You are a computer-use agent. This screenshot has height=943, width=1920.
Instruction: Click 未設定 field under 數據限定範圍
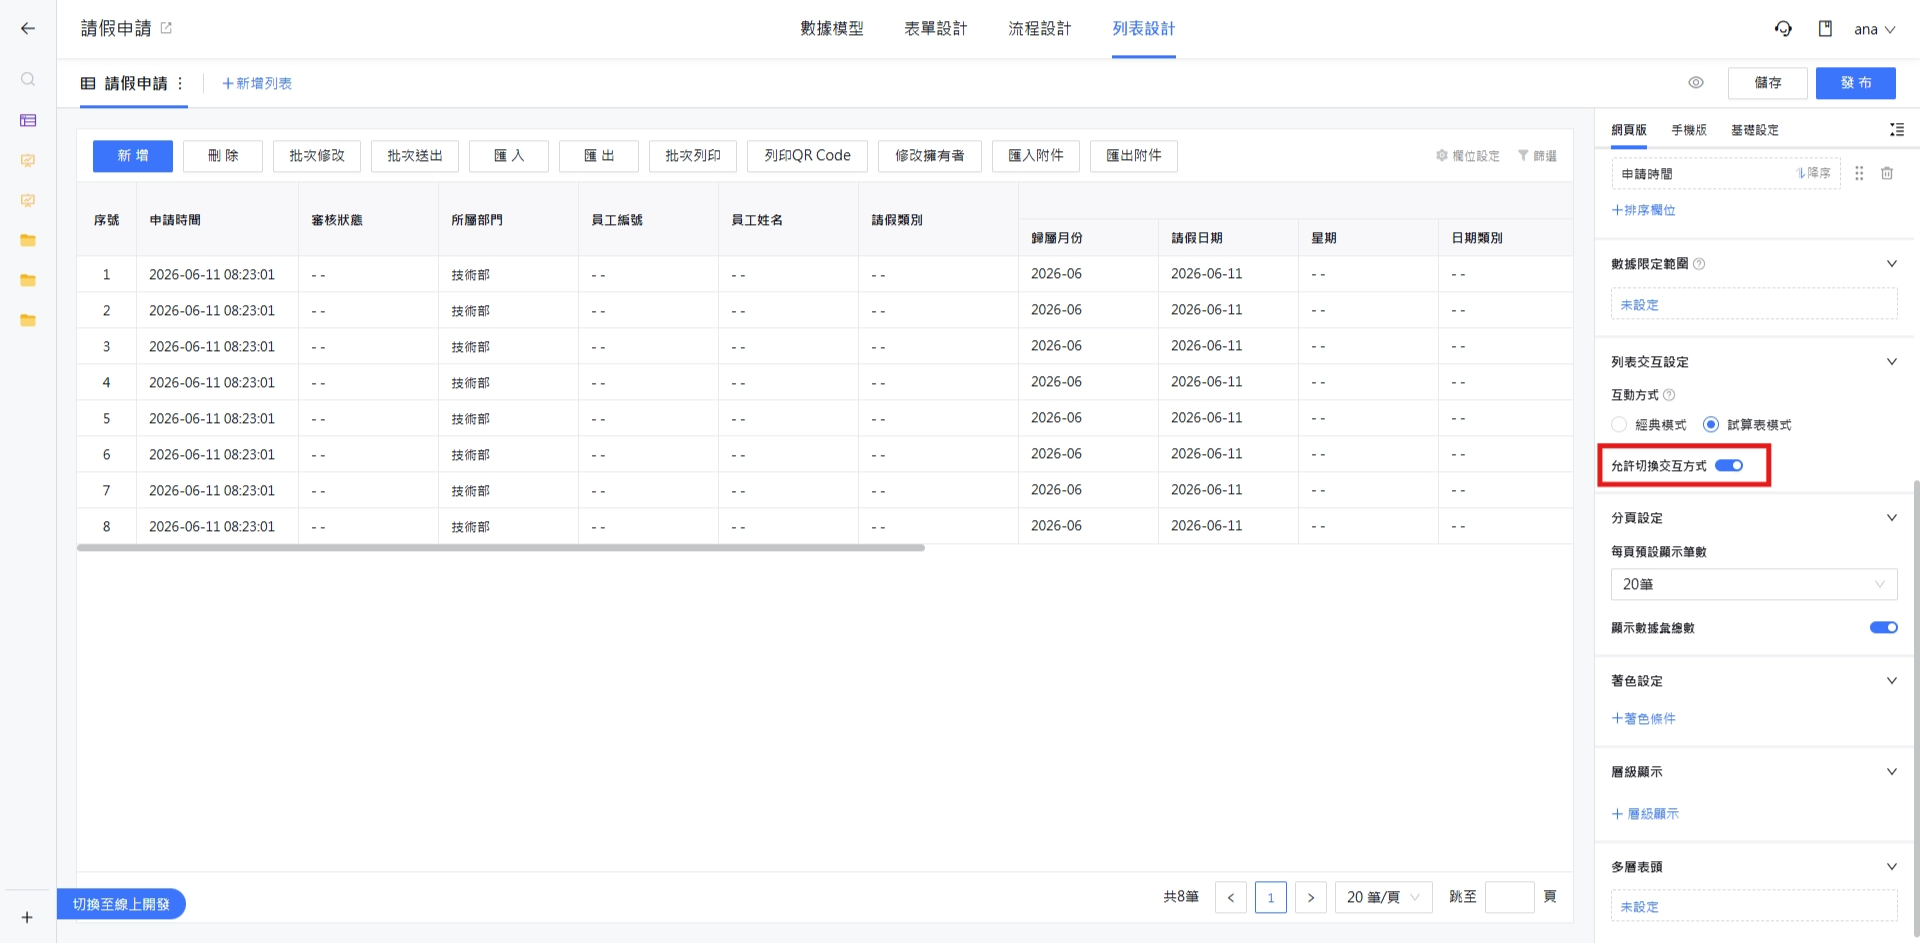pyautogui.click(x=1754, y=304)
